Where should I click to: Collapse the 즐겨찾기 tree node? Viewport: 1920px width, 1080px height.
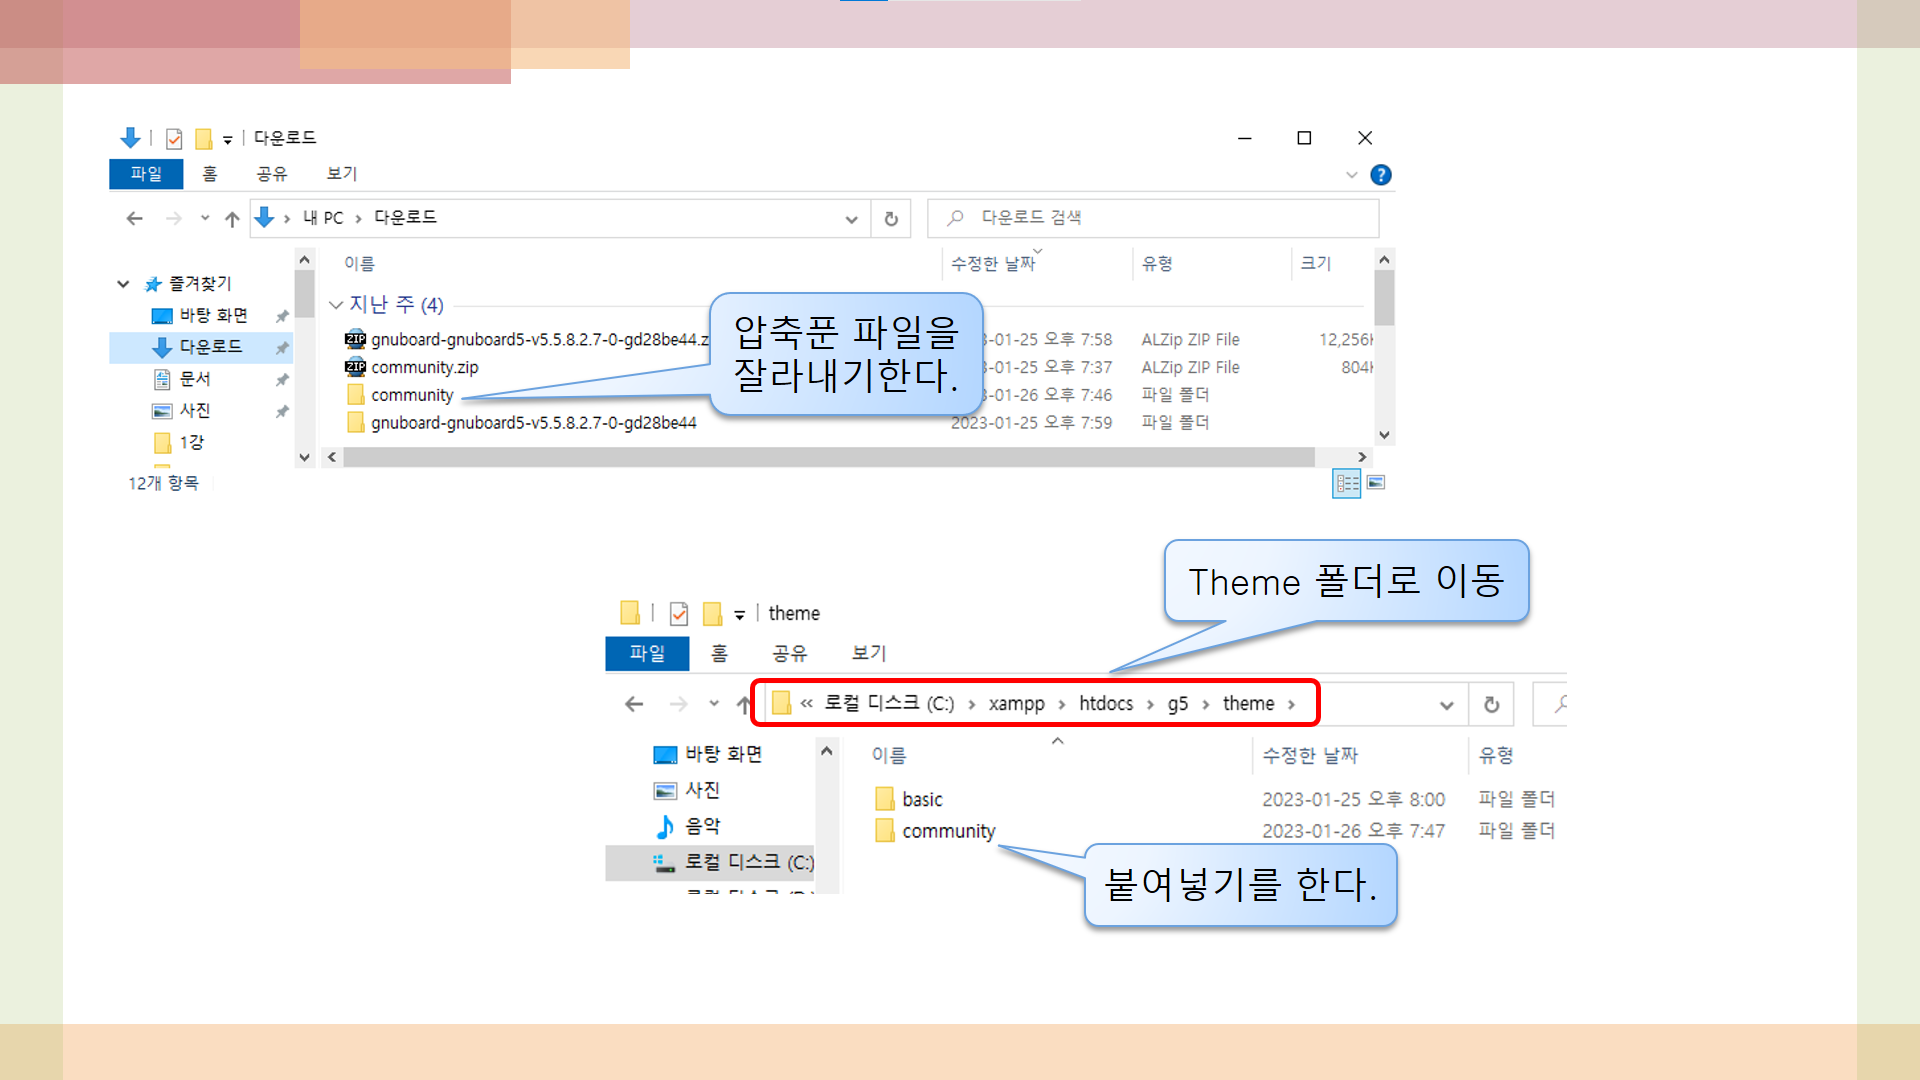(x=123, y=284)
